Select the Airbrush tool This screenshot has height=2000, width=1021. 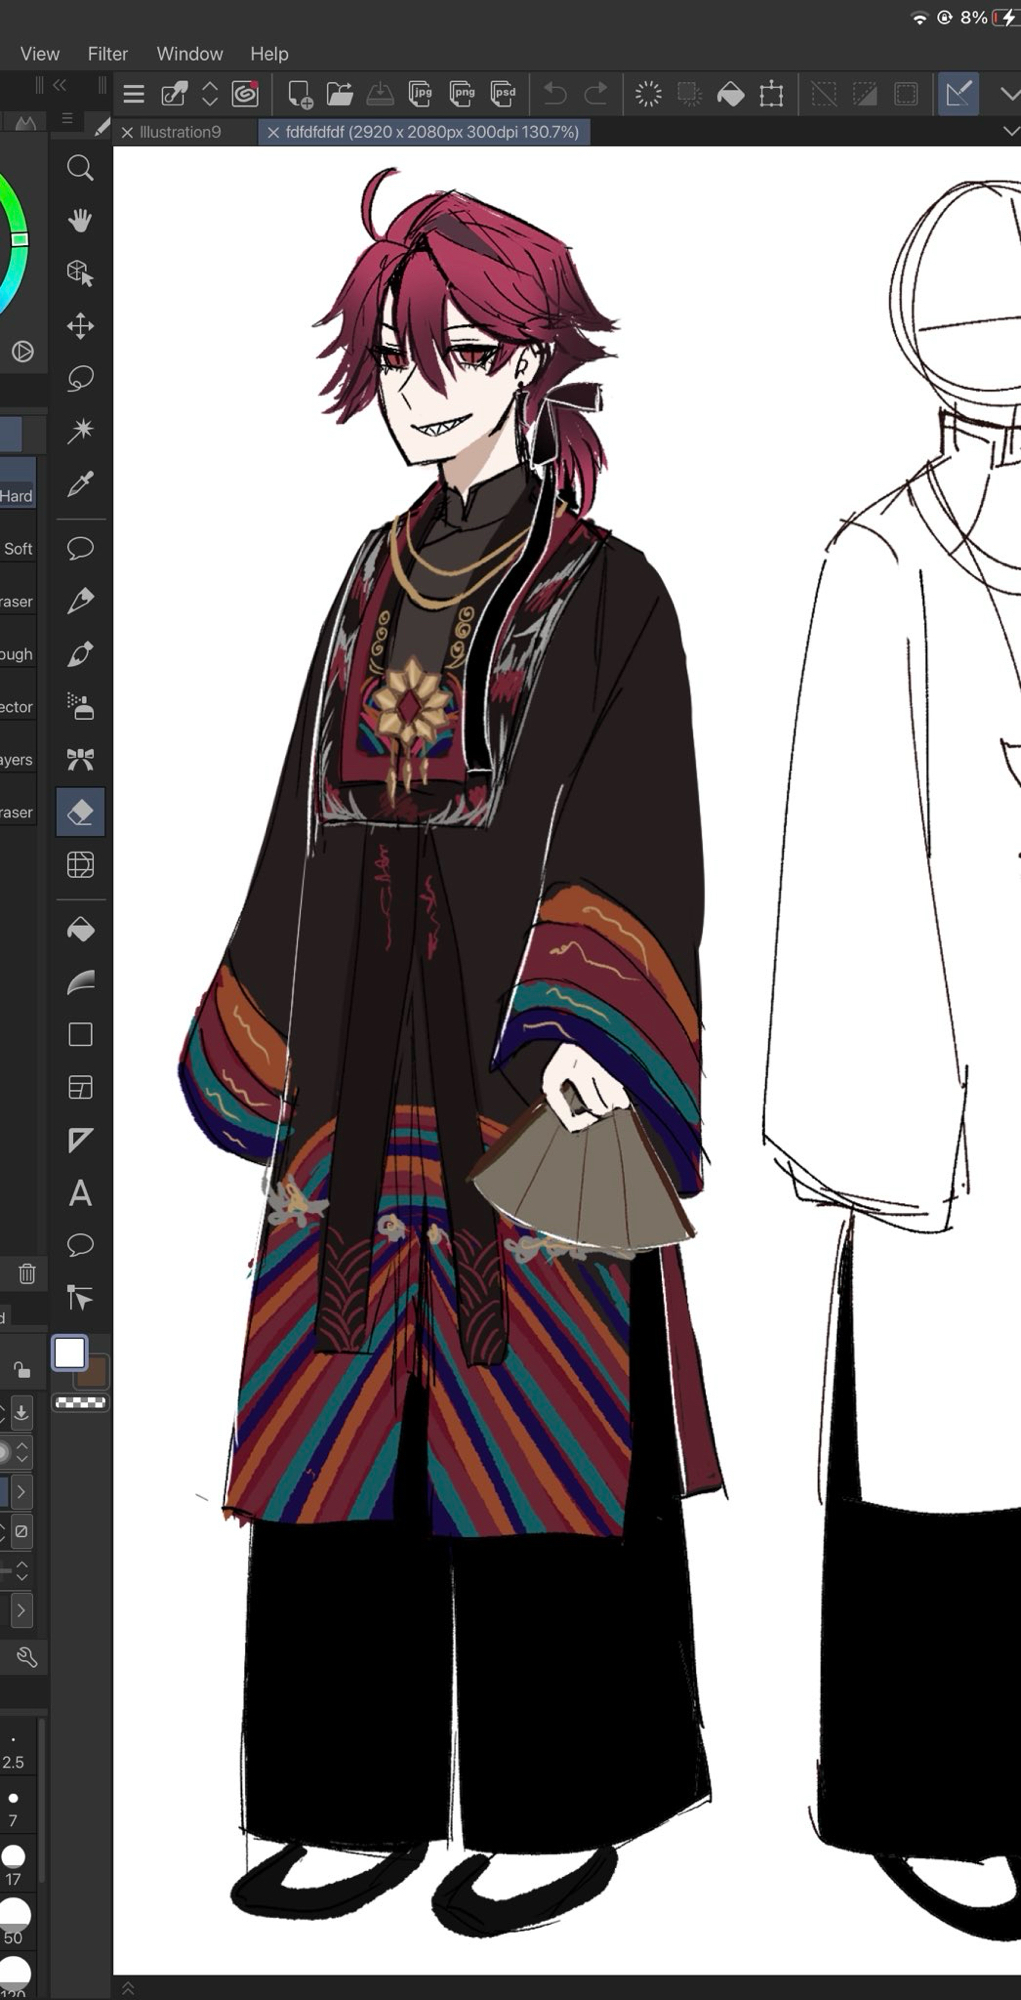(x=80, y=707)
